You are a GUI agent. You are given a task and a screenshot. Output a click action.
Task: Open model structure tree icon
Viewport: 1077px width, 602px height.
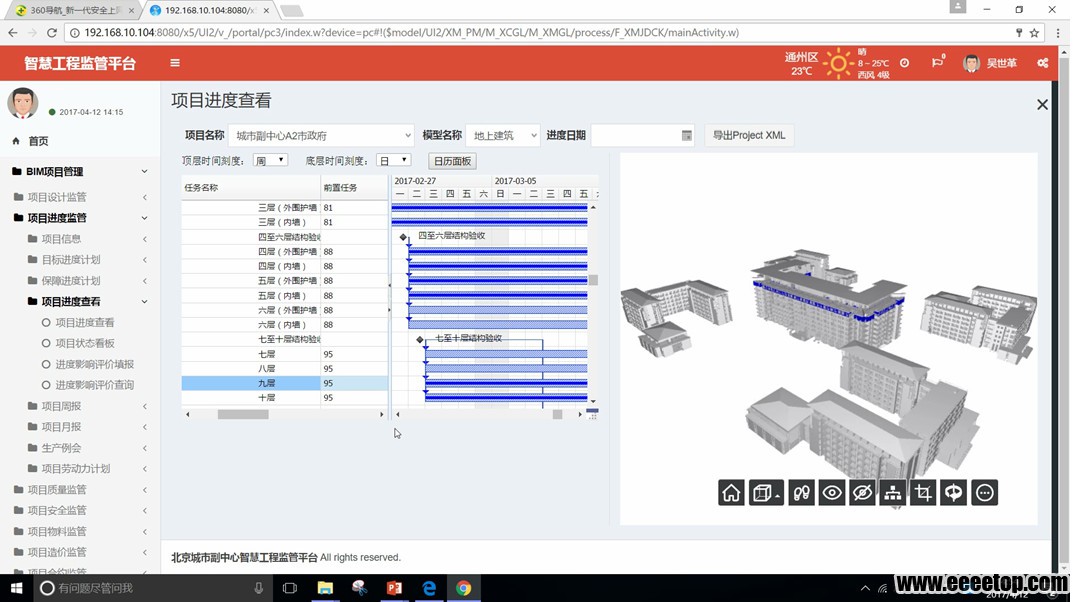point(892,493)
